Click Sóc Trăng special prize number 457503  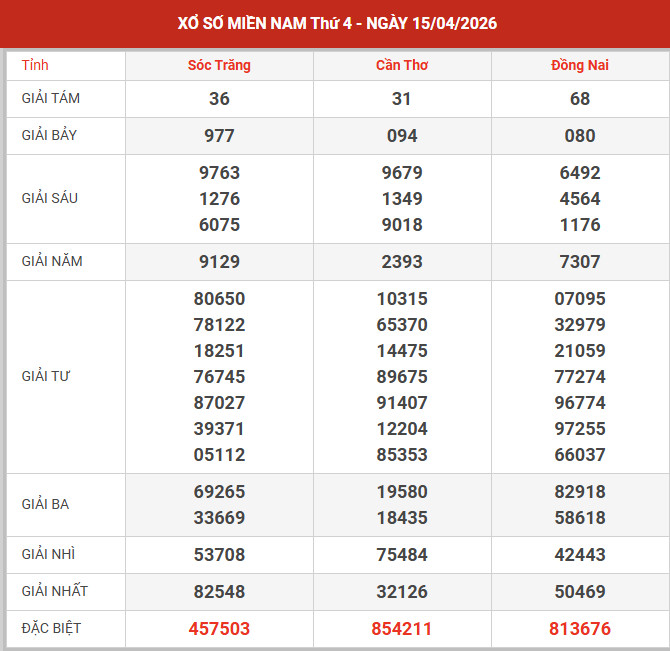point(219,629)
